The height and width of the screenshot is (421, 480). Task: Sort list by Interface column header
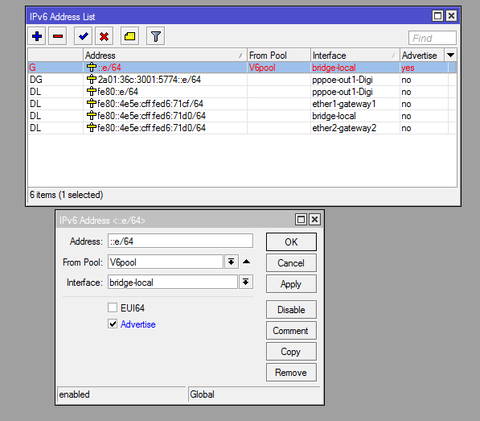[355, 55]
